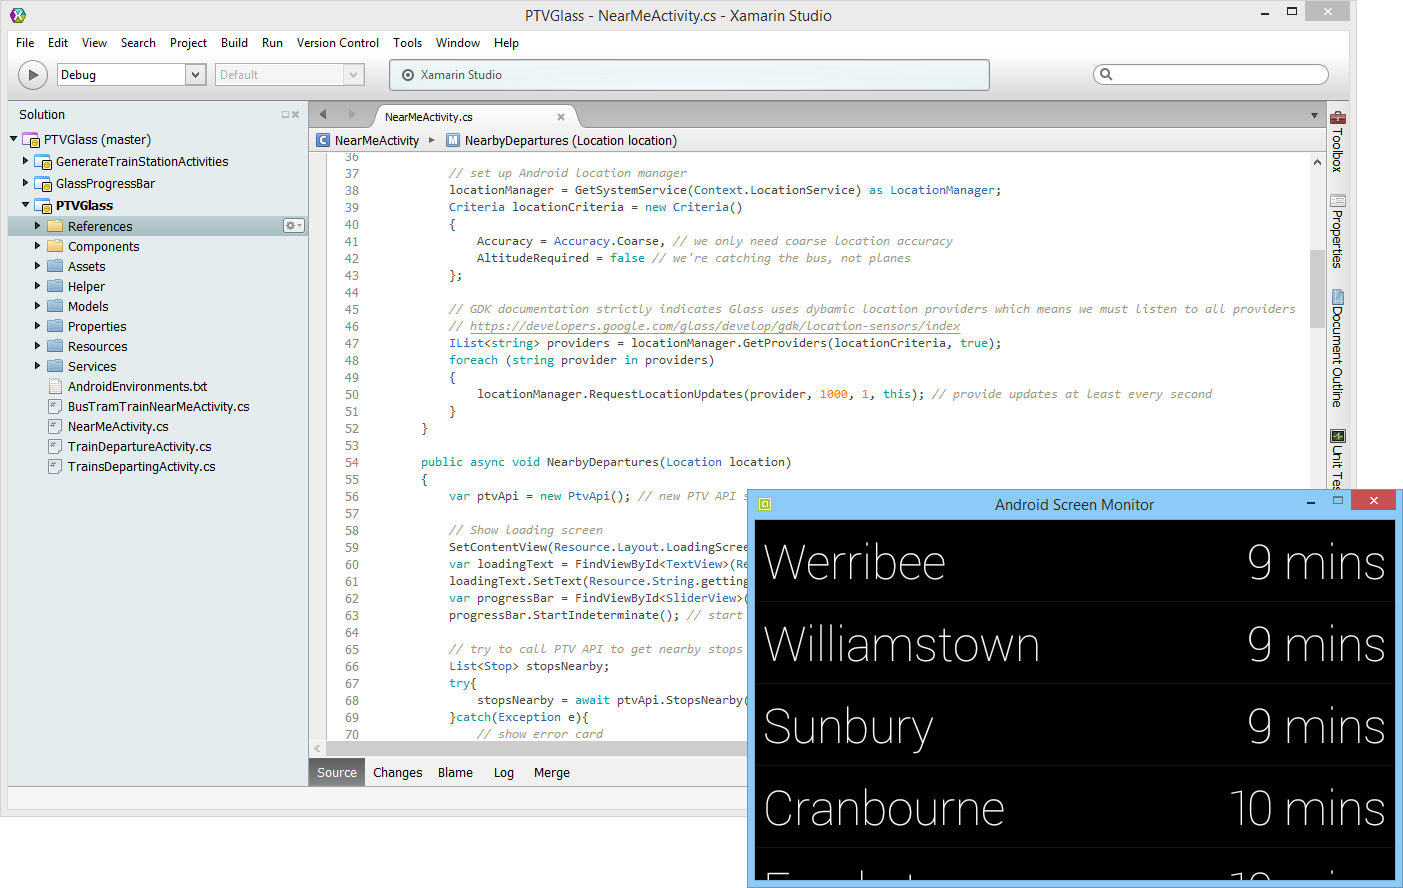The width and height of the screenshot is (1403, 888).
Task: Expand the Resources folder
Action: point(38,346)
